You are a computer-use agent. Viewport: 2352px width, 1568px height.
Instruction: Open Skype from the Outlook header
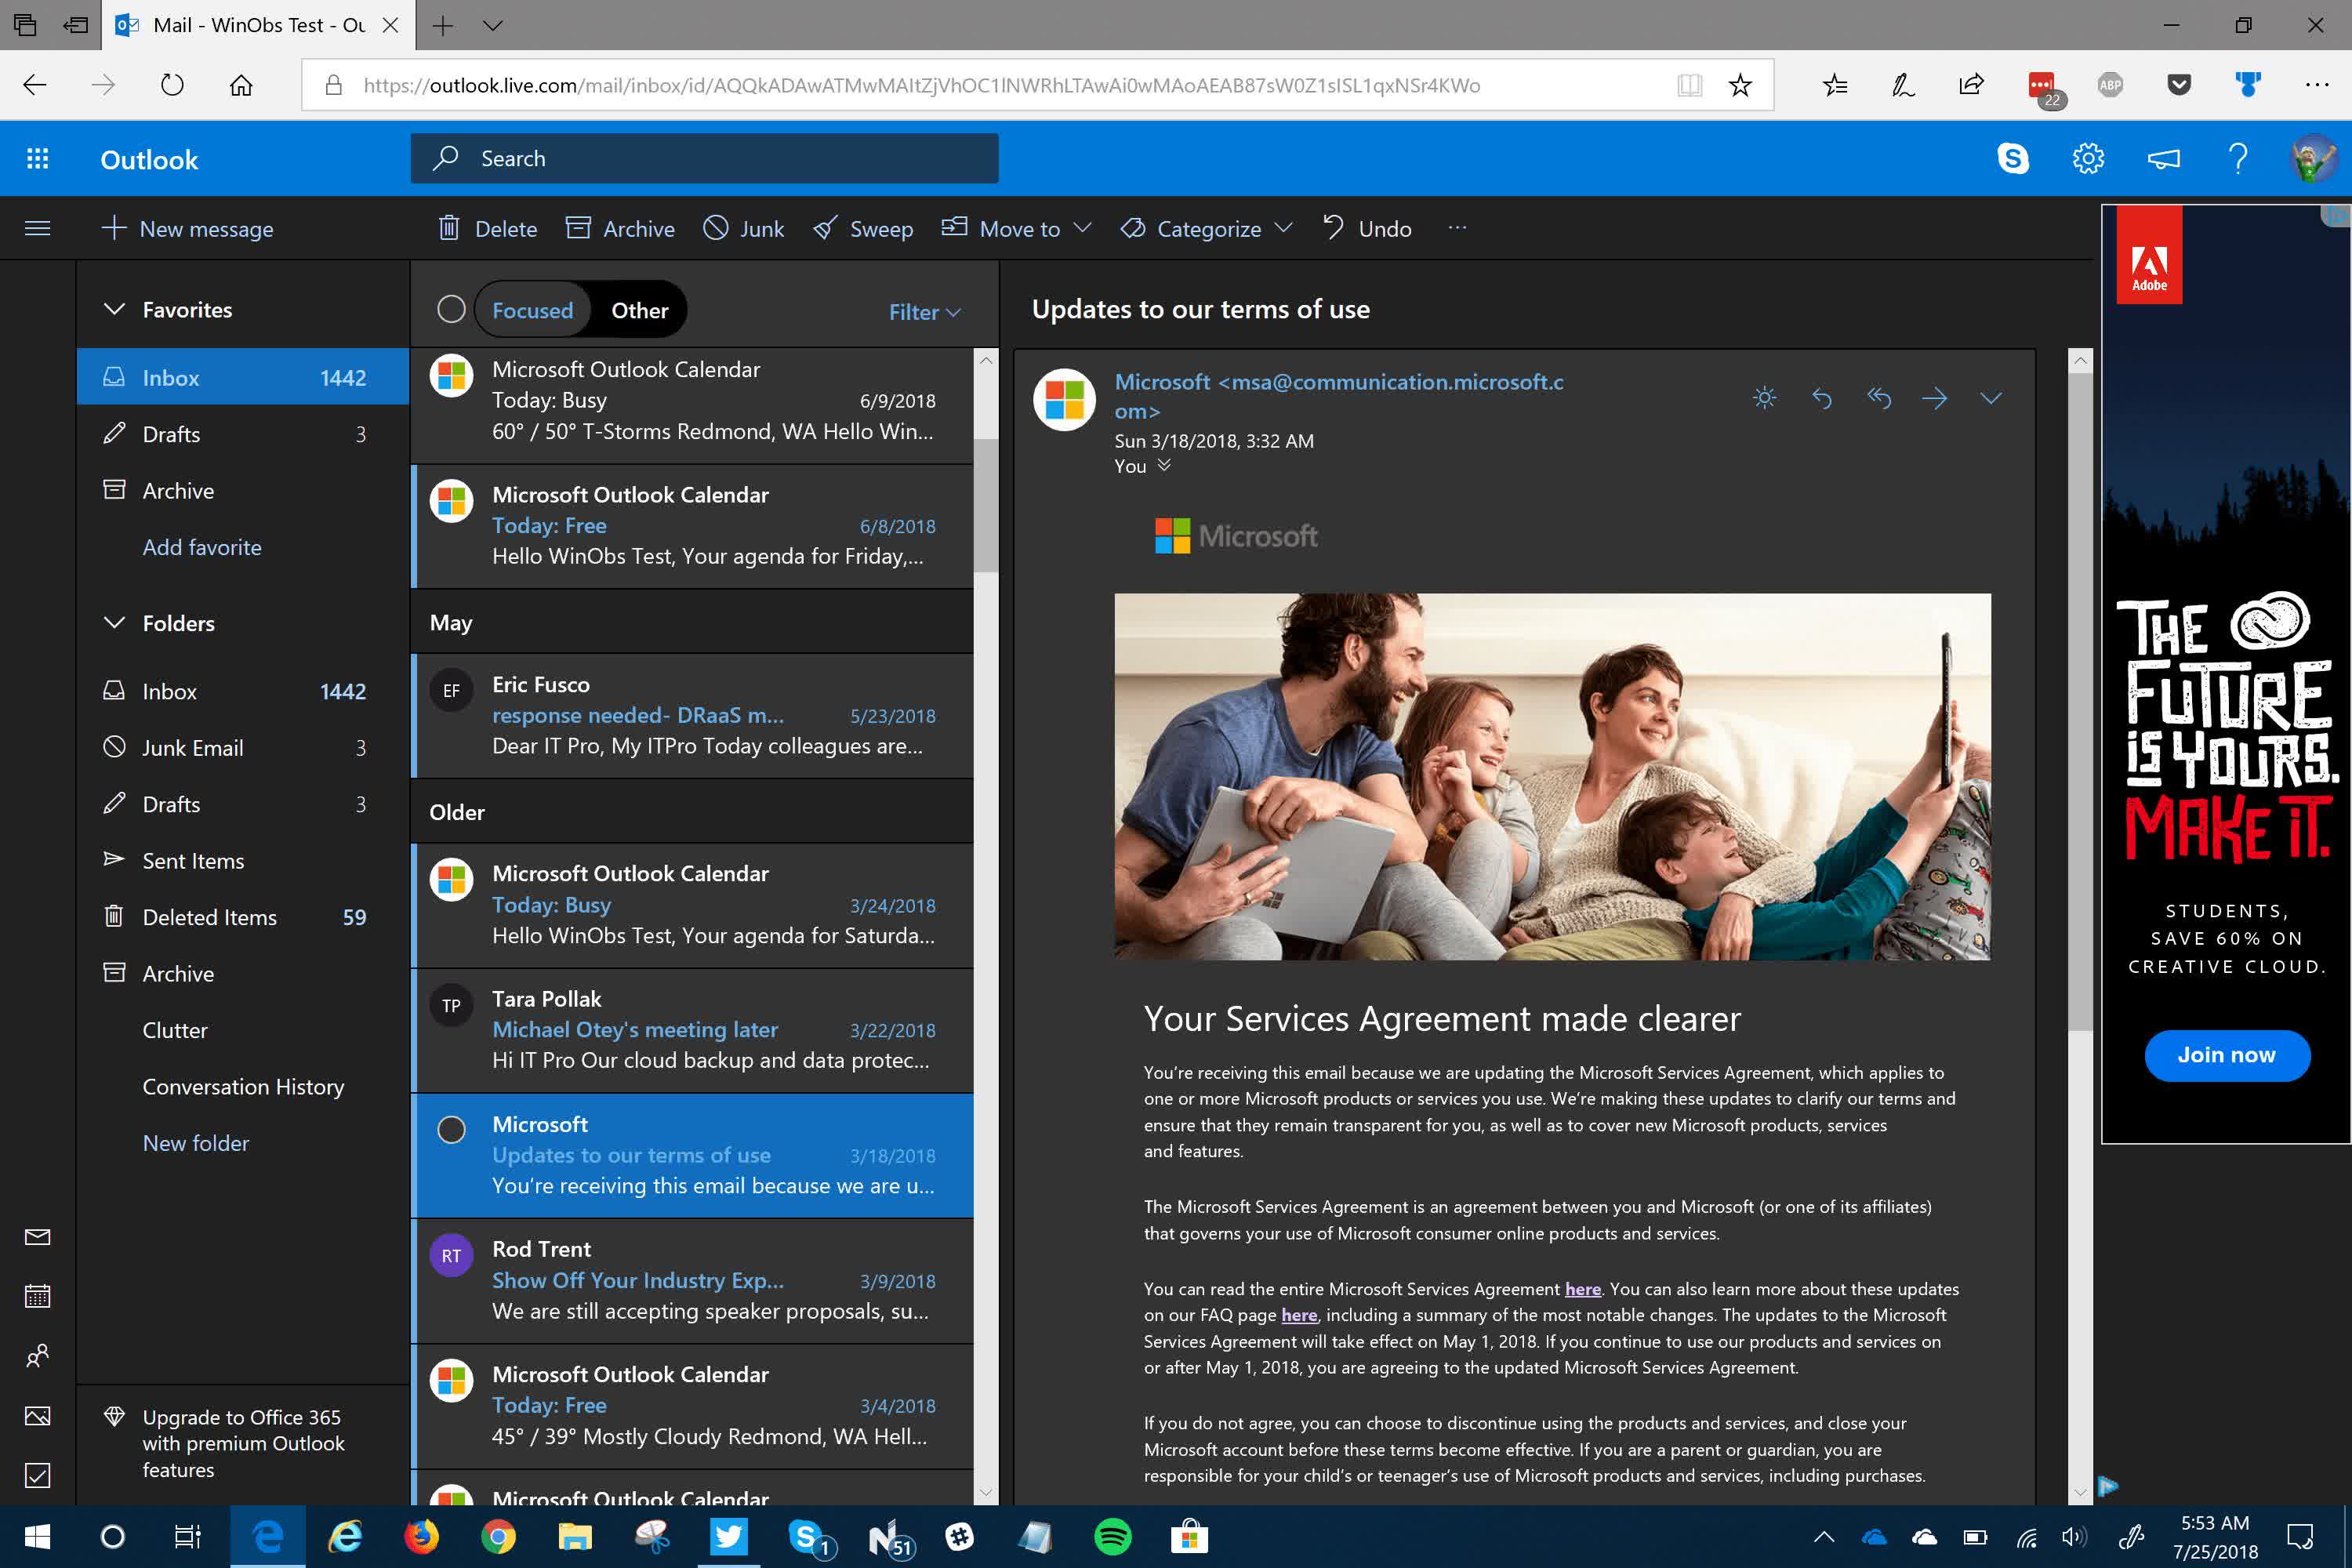[x=2012, y=158]
